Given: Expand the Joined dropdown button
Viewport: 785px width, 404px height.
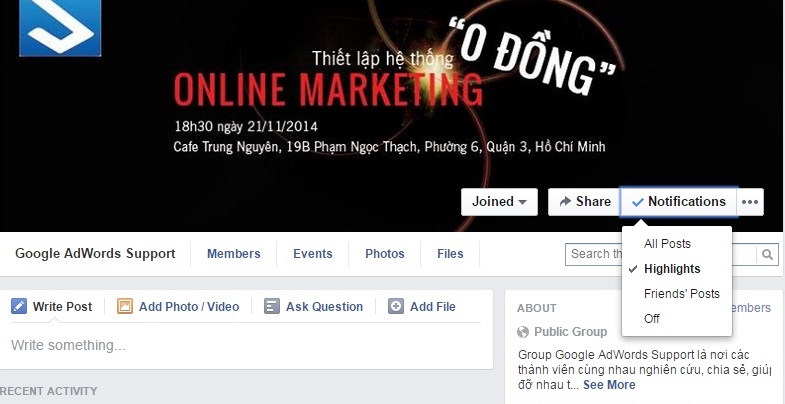Looking at the screenshot, I should pos(499,202).
